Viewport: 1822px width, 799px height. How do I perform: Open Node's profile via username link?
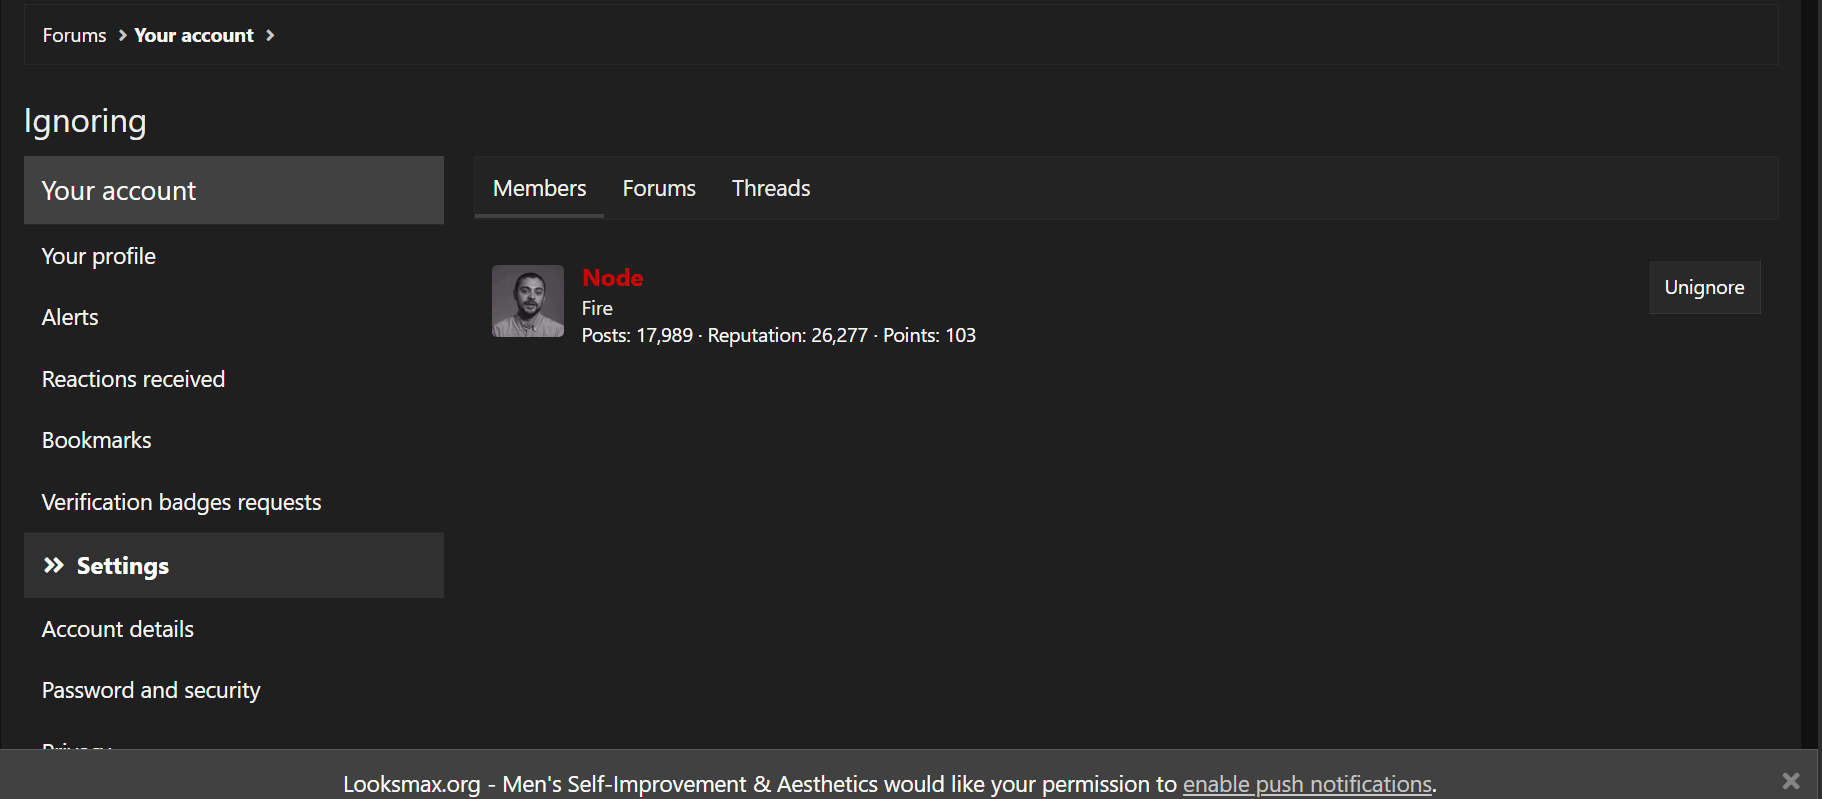tap(613, 278)
